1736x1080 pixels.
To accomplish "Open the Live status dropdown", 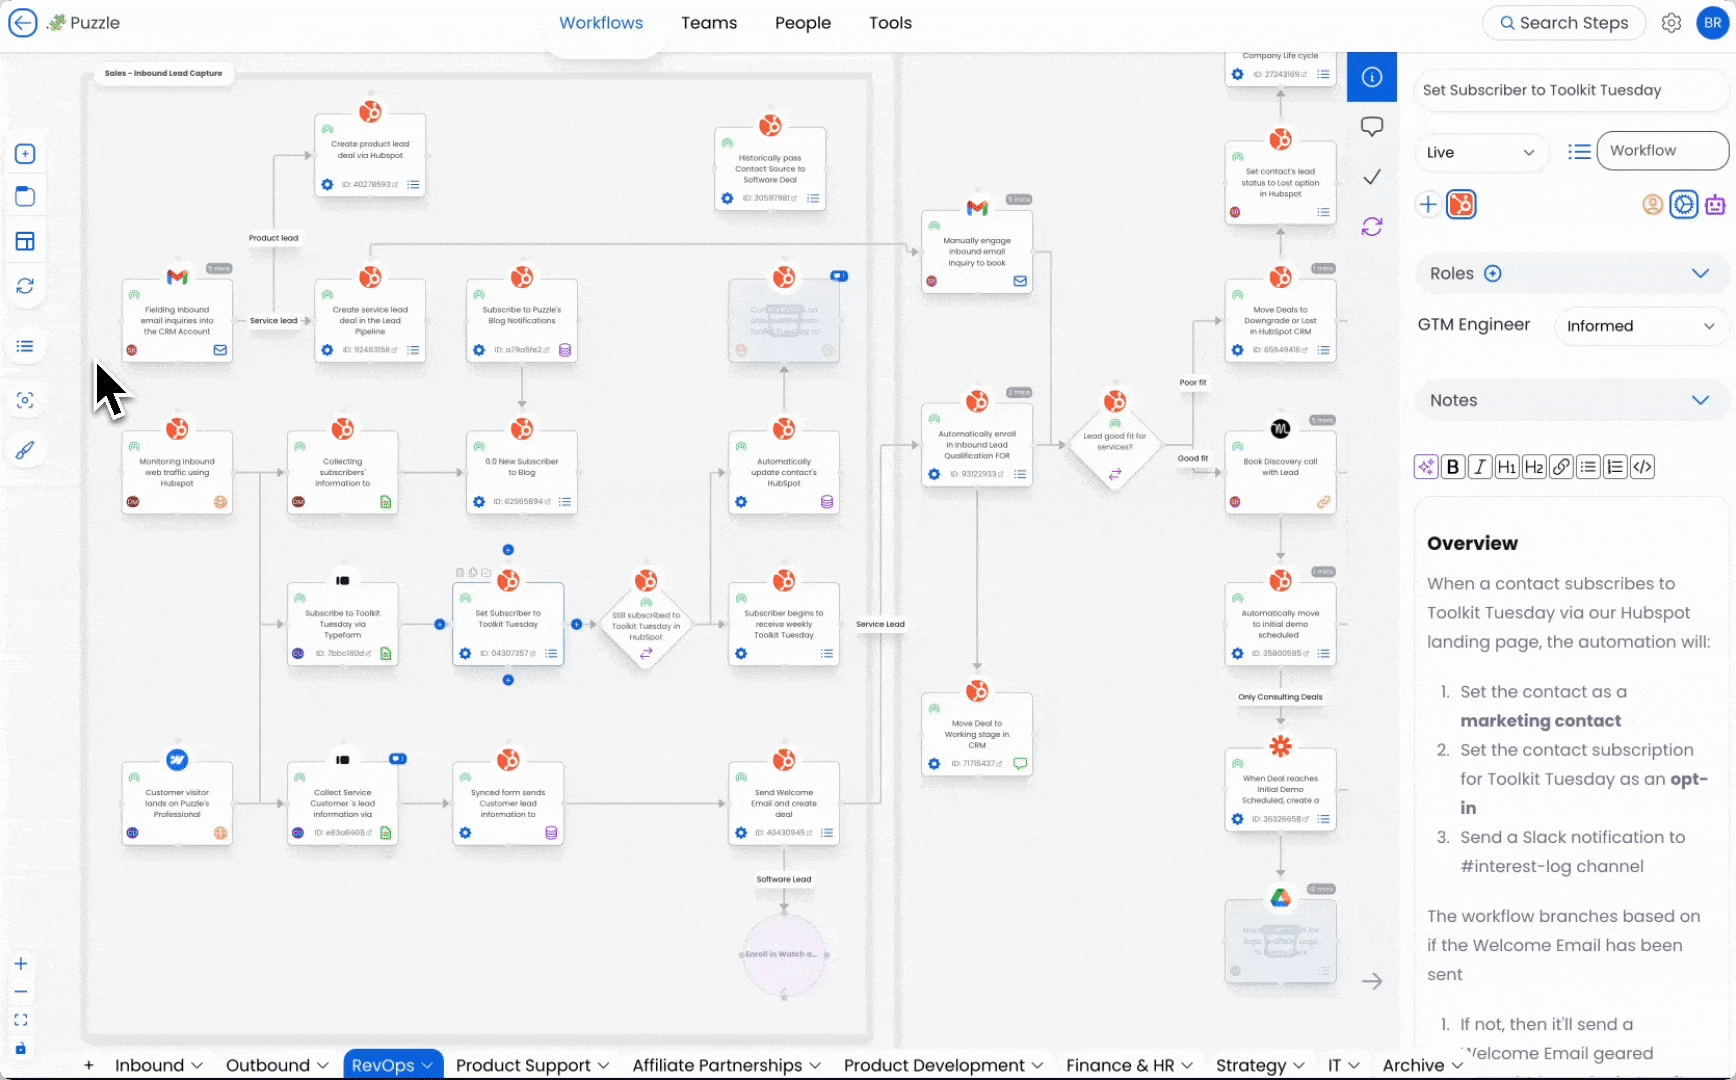I will 1481,152.
